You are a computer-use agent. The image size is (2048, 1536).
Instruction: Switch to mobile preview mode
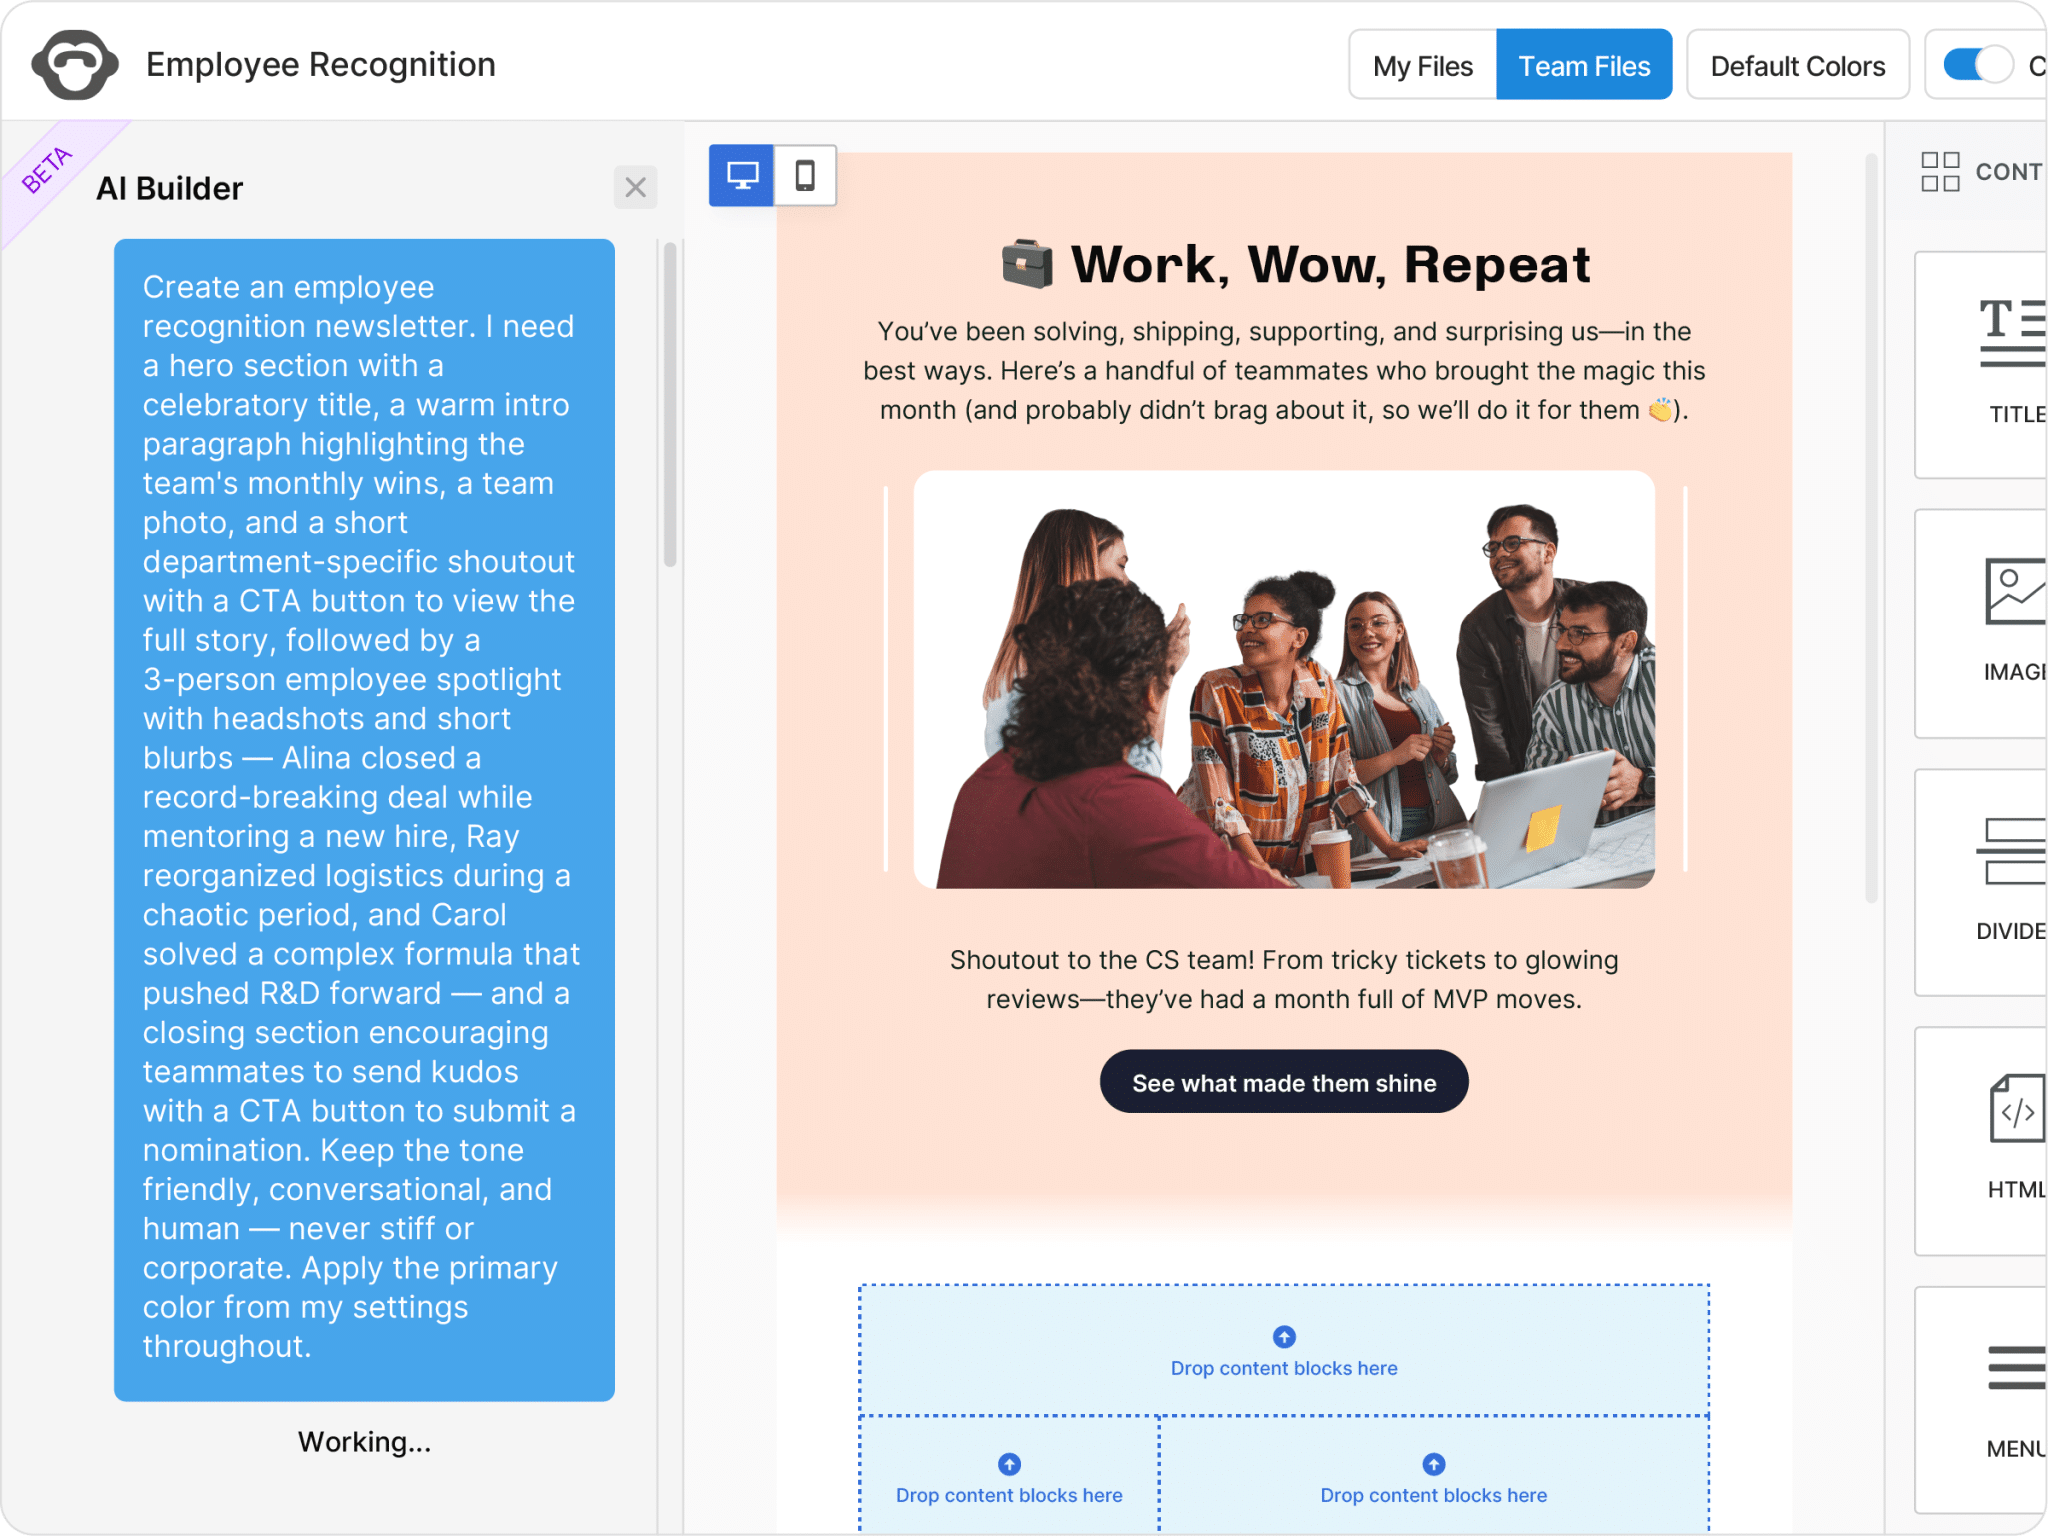pyautogui.click(x=805, y=176)
